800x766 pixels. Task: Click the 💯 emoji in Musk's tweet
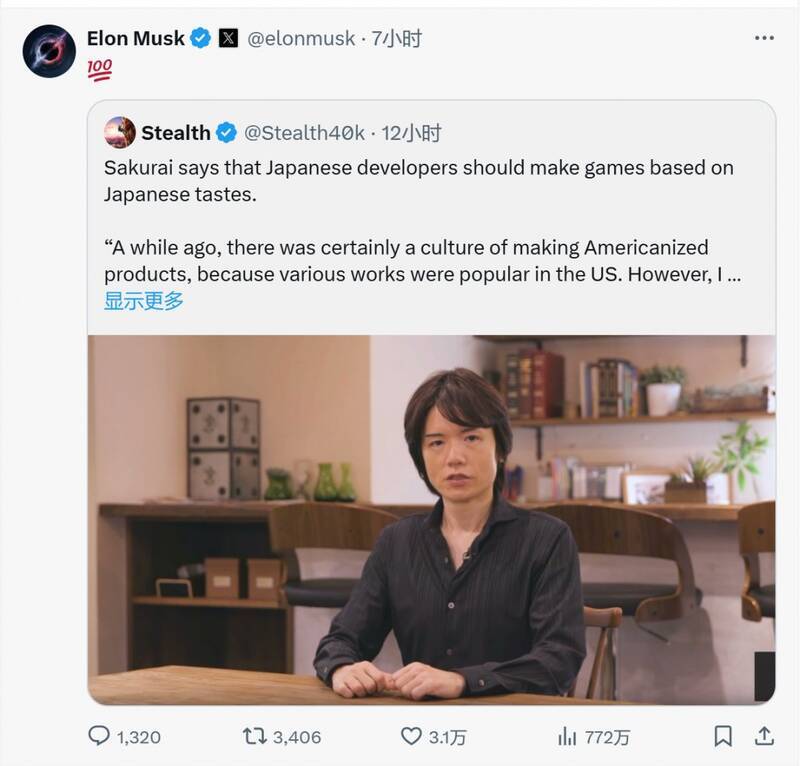coord(97,70)
